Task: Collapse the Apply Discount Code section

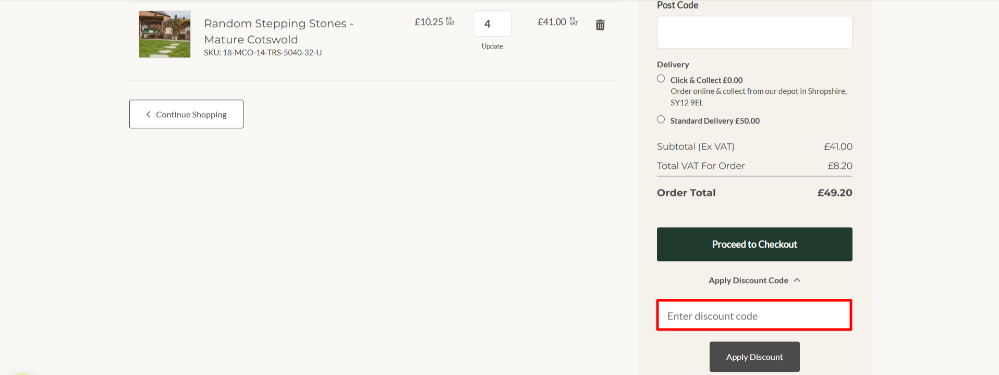Action: pyautogui.click(x=754, y=280)
